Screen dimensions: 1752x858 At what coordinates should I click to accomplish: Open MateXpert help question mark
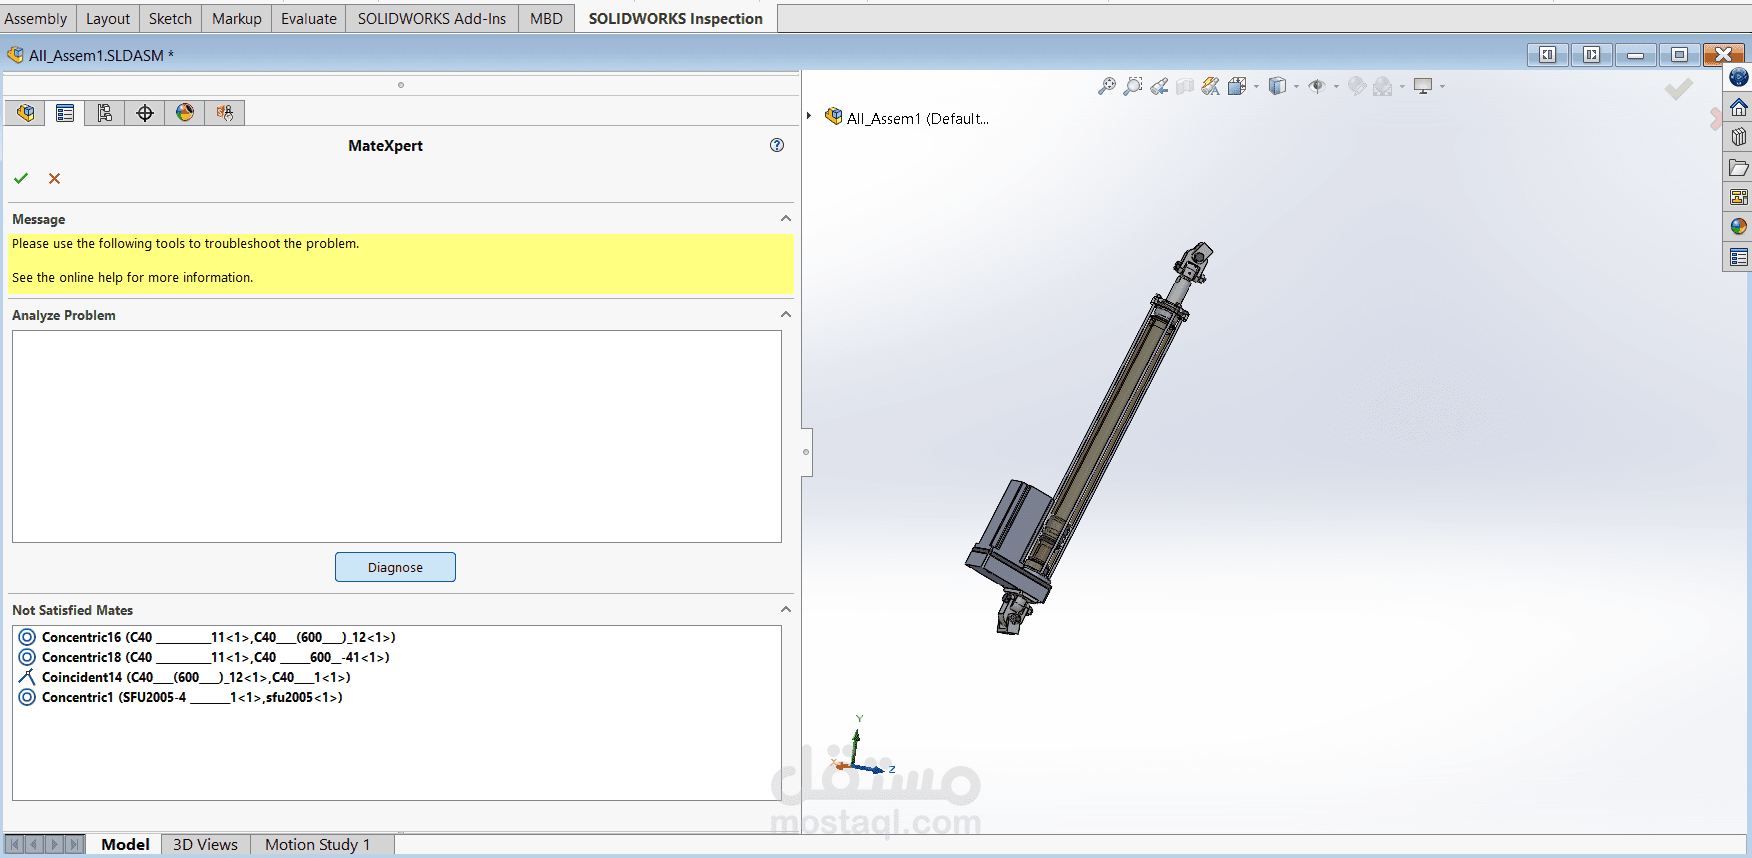[x=777, y=145]
